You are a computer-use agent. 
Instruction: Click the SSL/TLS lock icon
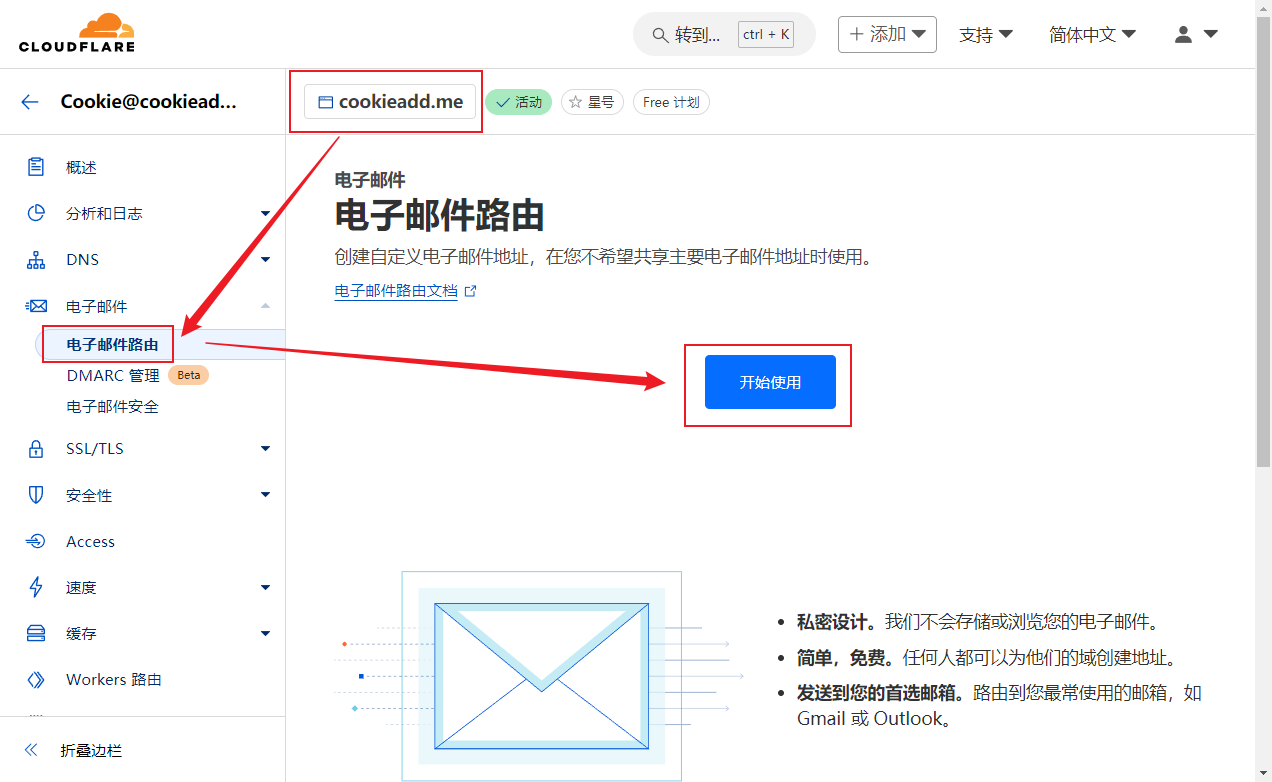[x=36, y=449]
